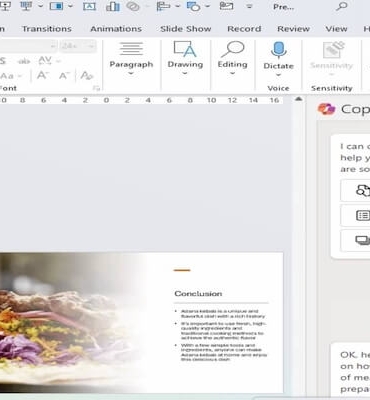This screenshot has height=400, width=370.
Task: Open the search magnifier in the title bar
Action: (x=342, y=6)
